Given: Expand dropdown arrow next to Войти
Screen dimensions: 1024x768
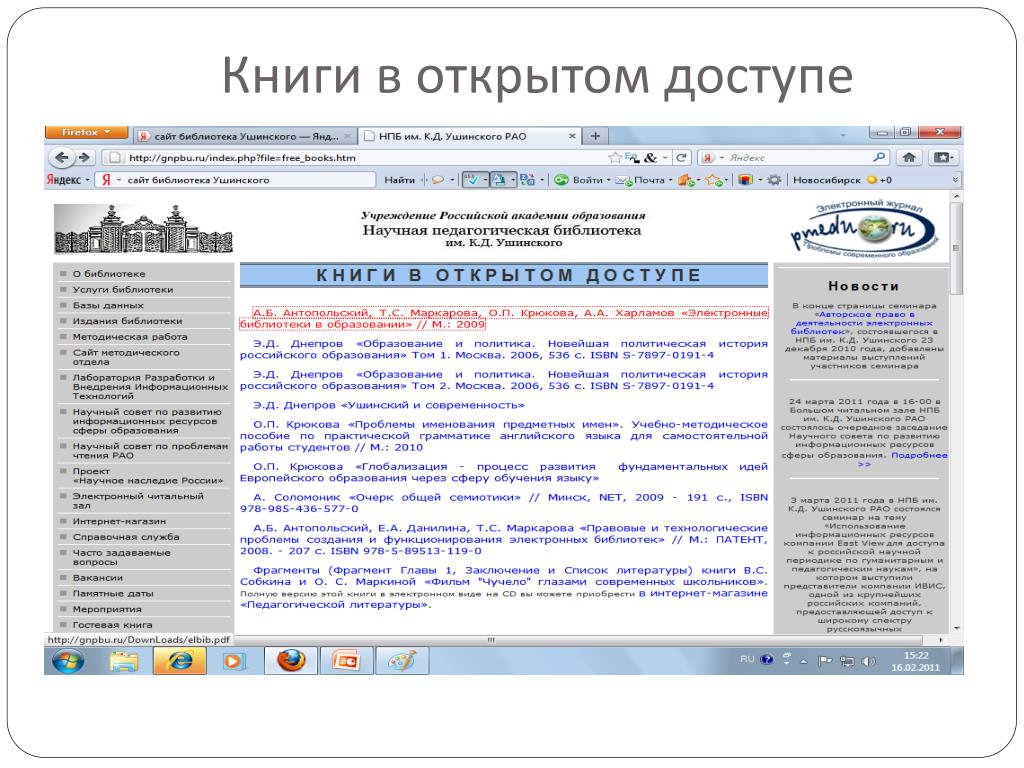Looking at the screenshot, I should pyautogui.click(x=609, y=180).
